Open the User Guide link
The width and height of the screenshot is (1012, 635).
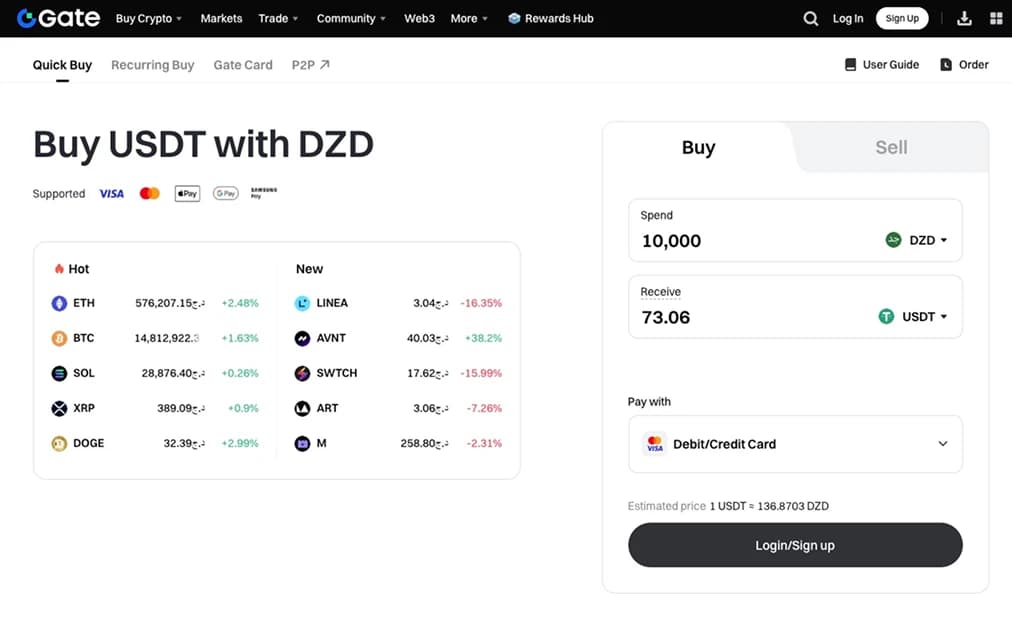pyautogui.click(x=881, y=65)
